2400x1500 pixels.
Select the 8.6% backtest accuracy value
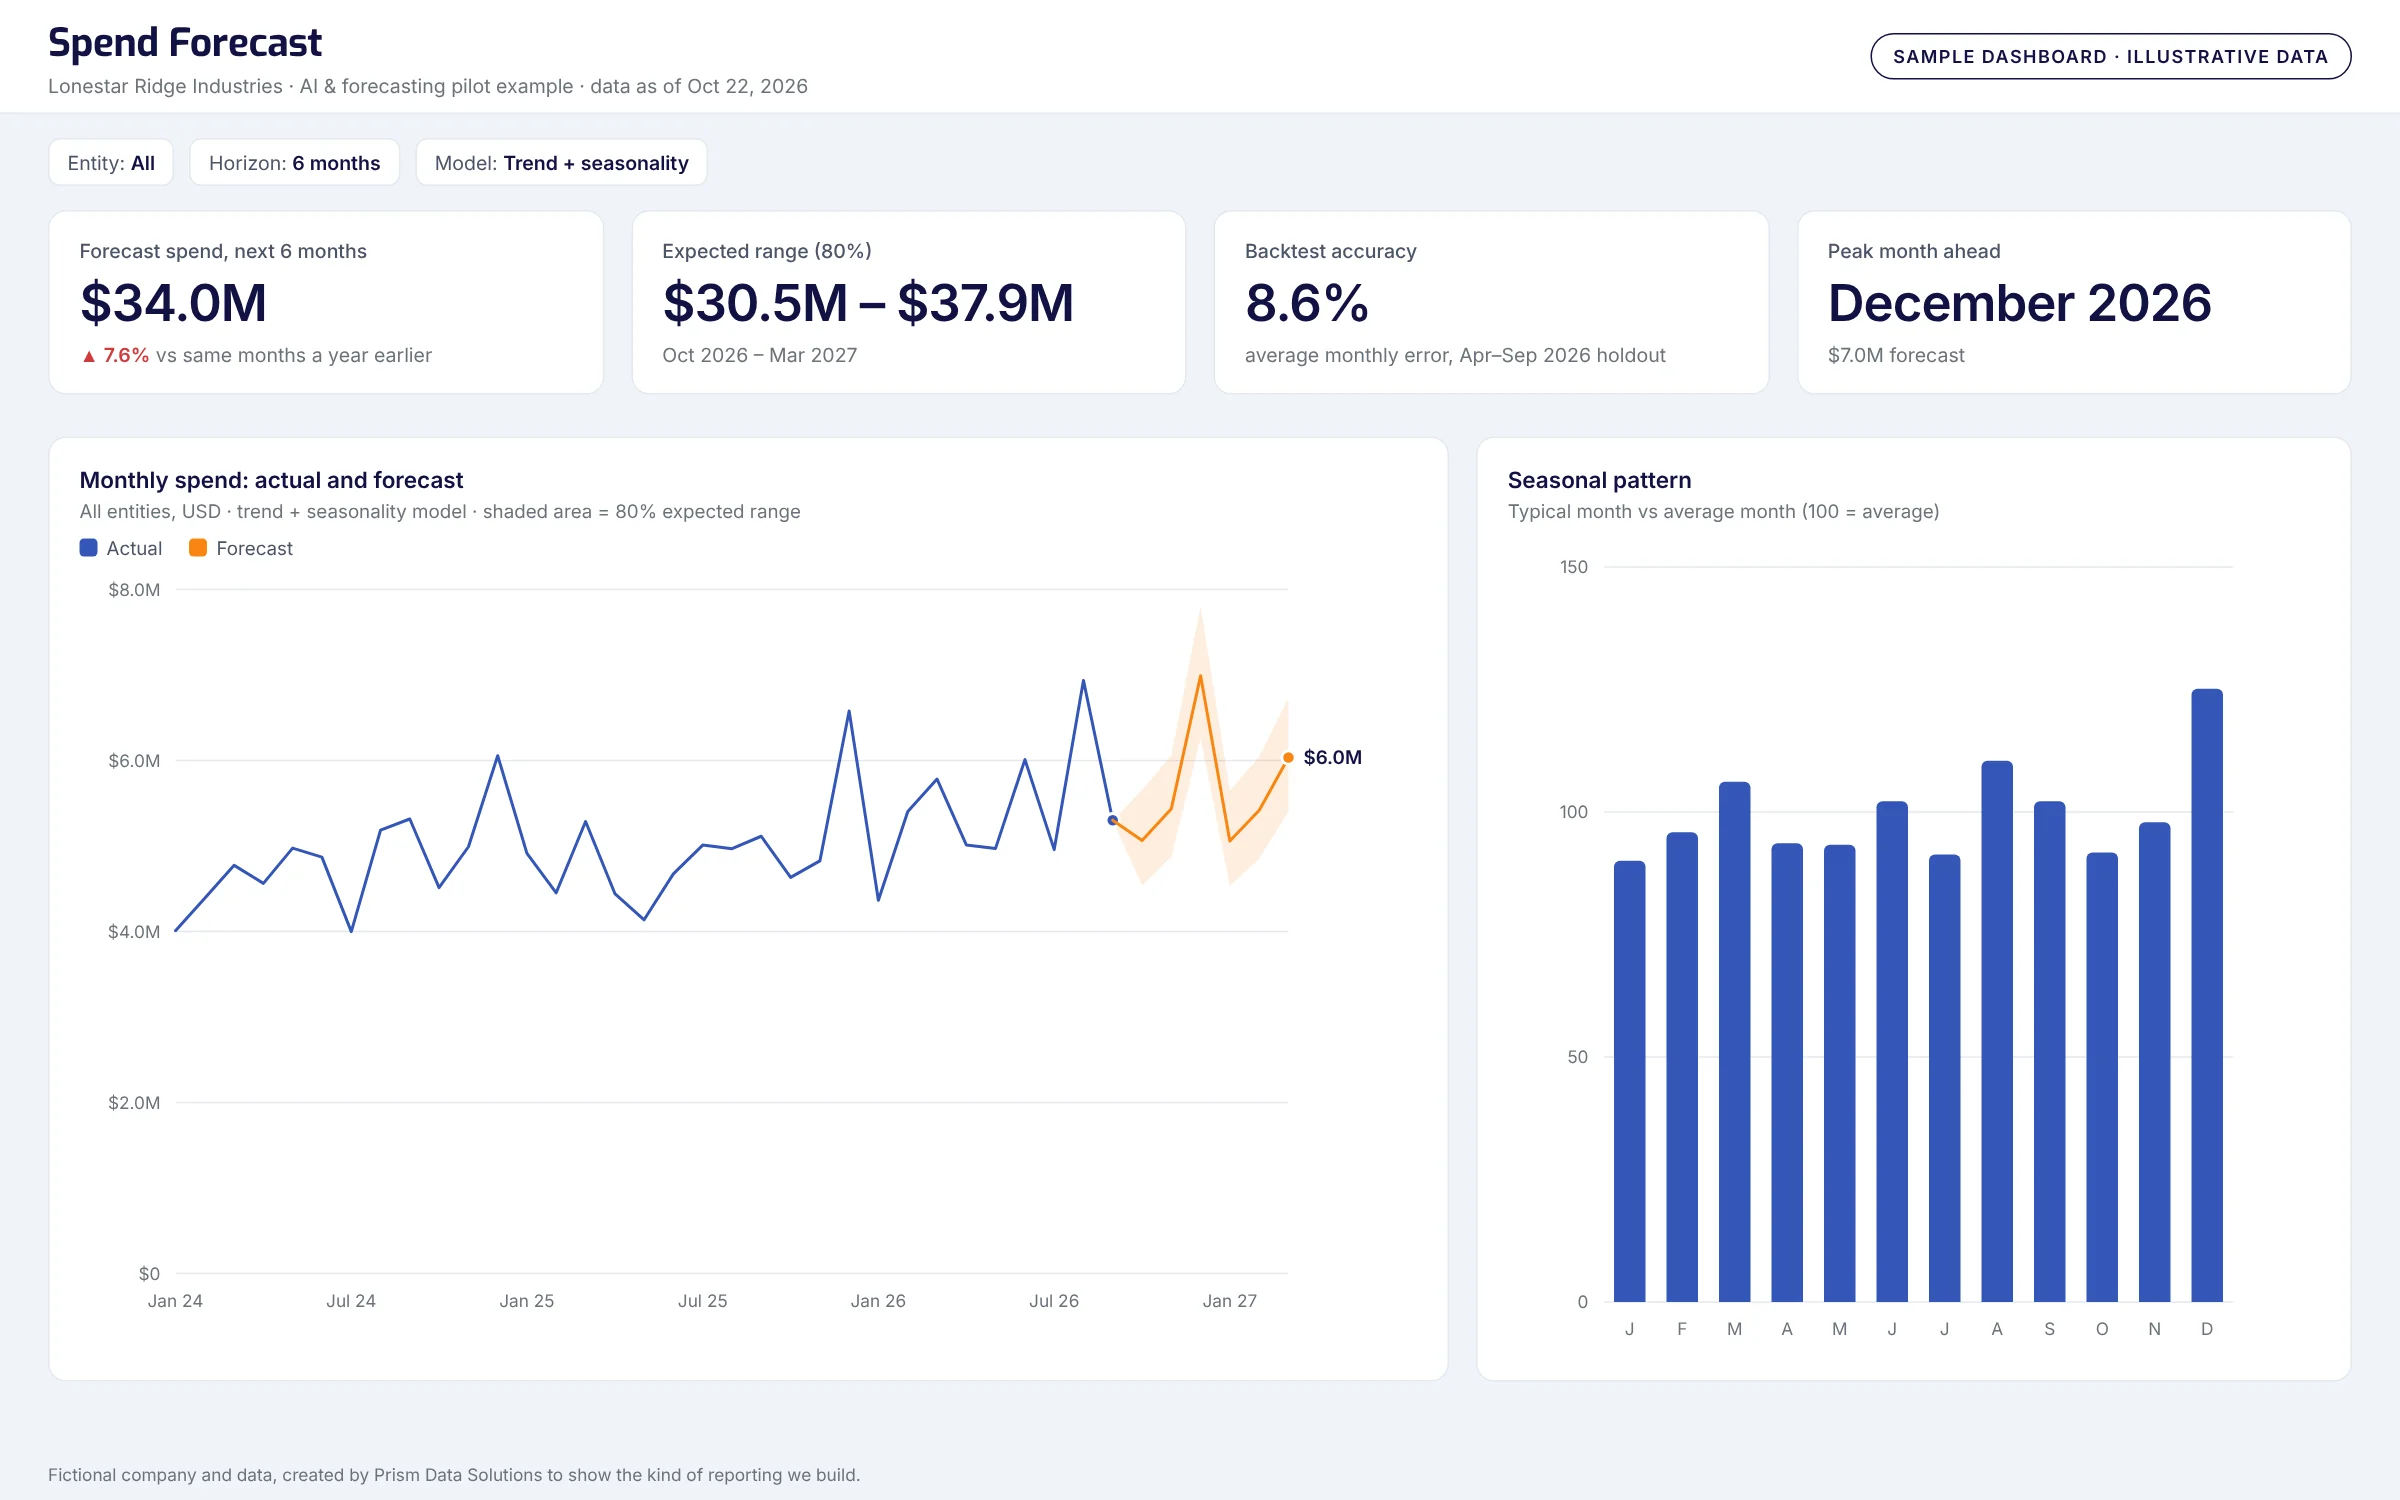[1306, 303]
